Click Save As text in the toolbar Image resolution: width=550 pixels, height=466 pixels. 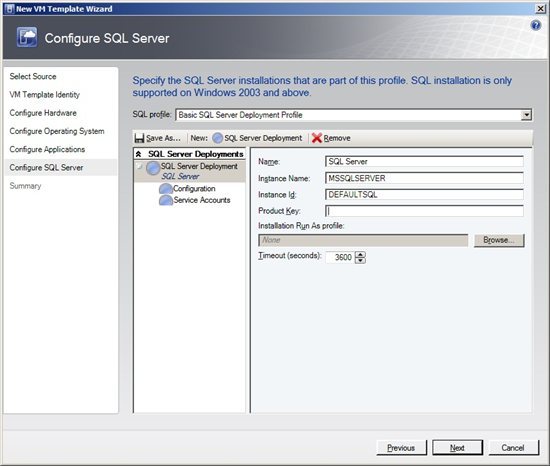[x=163, y=138]
